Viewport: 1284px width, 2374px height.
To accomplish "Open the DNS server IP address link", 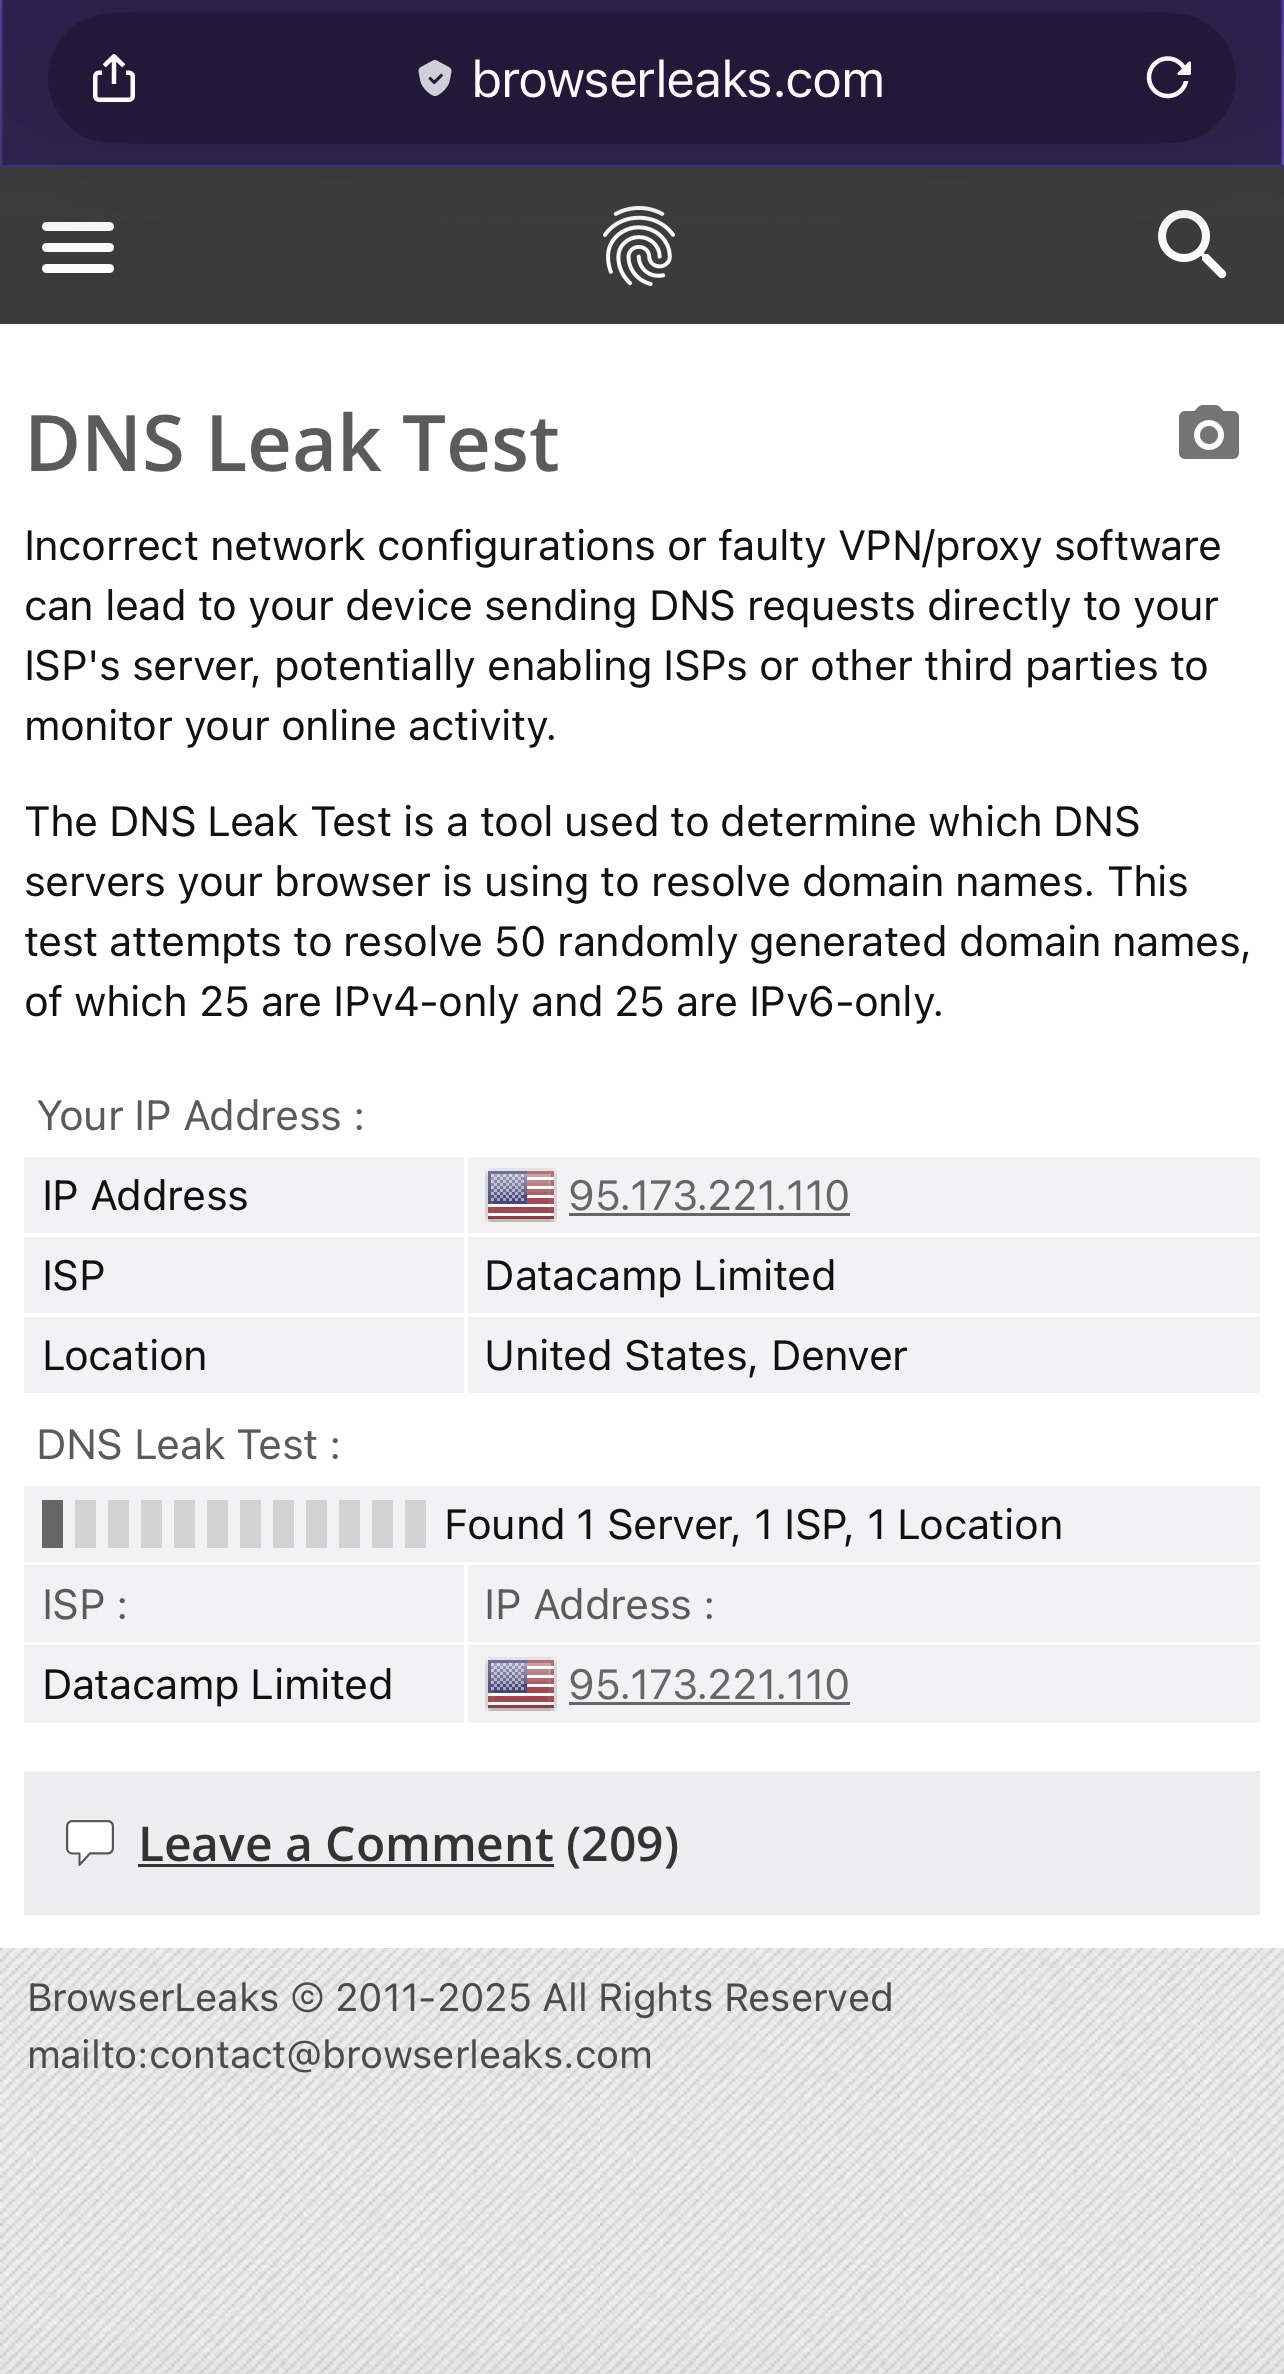I will 709,1685.
